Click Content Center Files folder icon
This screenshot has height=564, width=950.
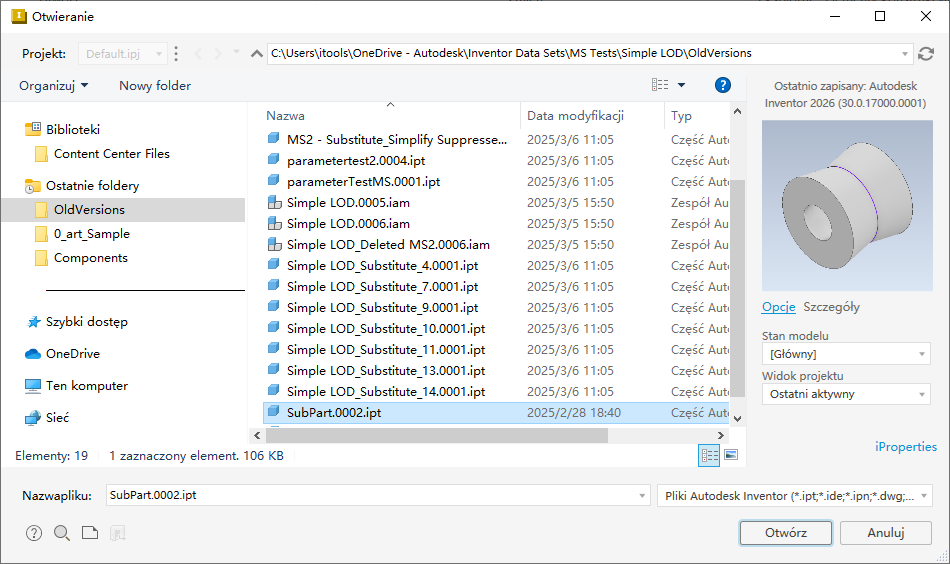(x=41, y=154)
